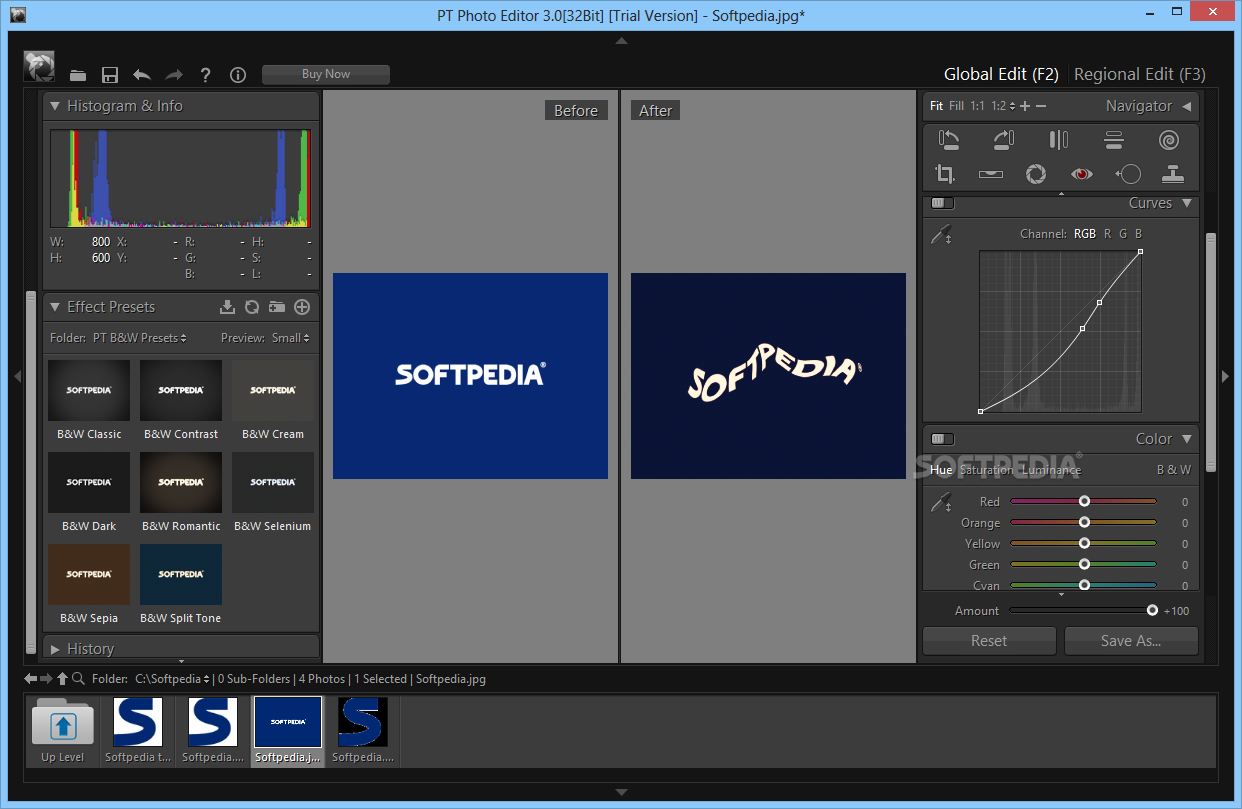
Task: Select the circle spot removal tool
Action: click(x=1128, y=174)
